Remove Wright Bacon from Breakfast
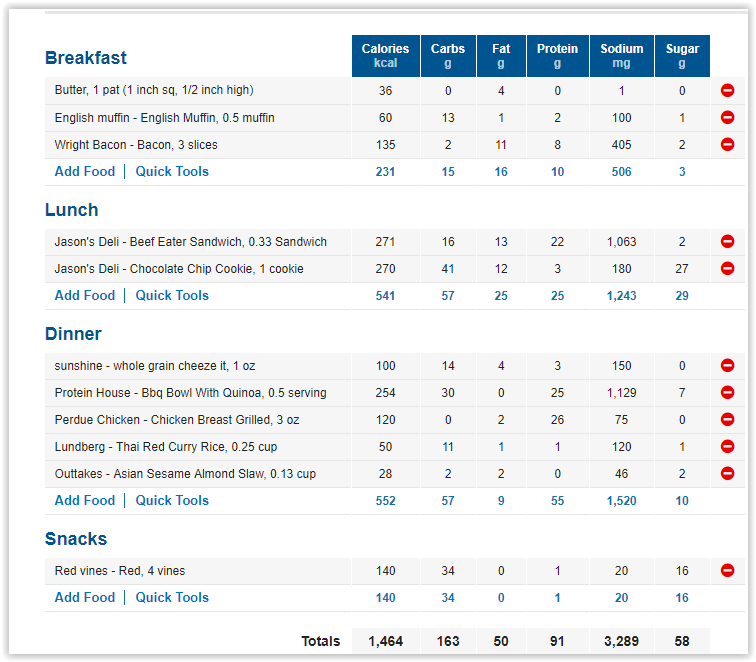The width and height of the screenshot is (756, 662). (x=727, y=144)
